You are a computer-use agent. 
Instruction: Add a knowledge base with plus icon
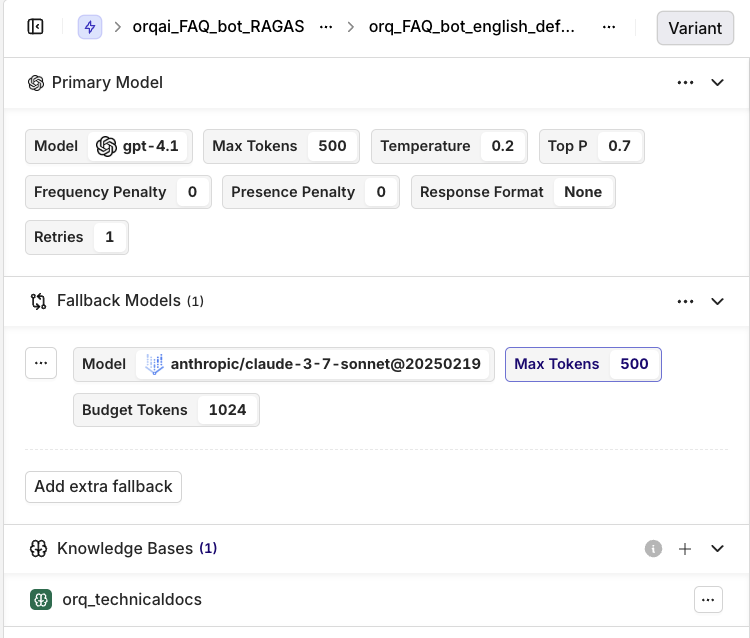tap(685, 549)
